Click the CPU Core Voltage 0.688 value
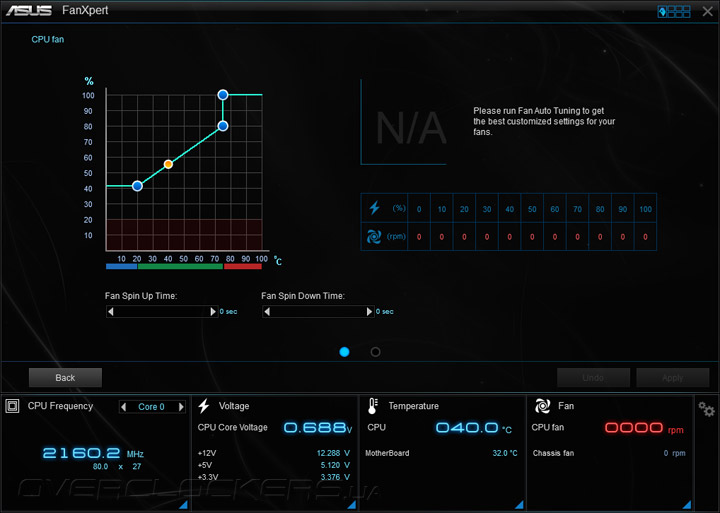720x513 pixels. 318,428
